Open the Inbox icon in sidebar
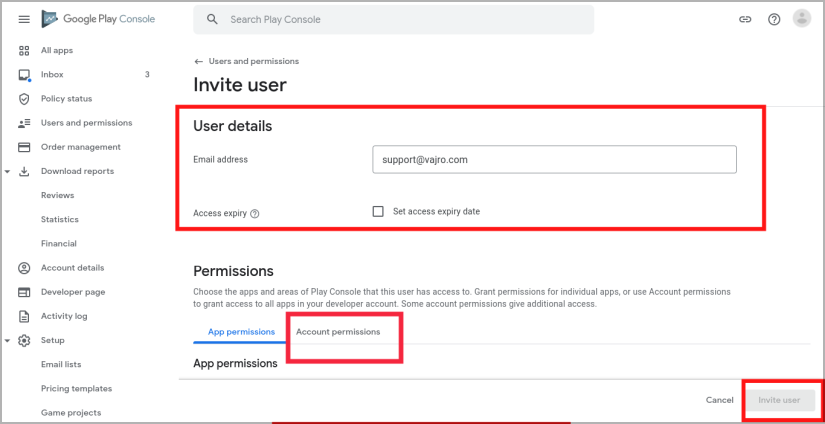 (x=24, y=75)
